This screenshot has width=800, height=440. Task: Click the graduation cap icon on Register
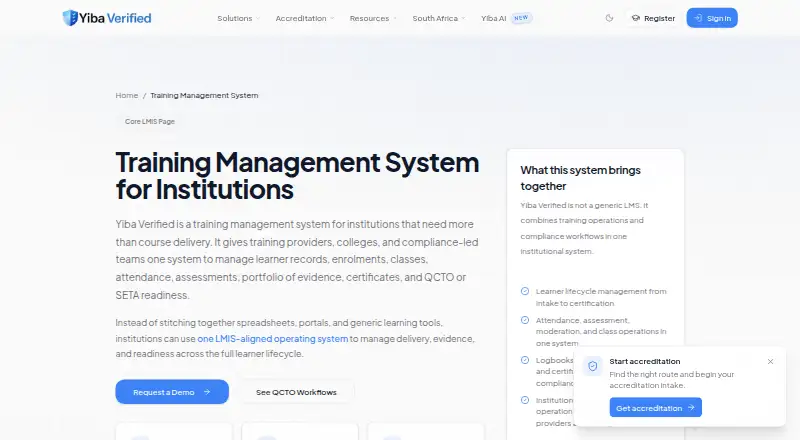[636, 18]
